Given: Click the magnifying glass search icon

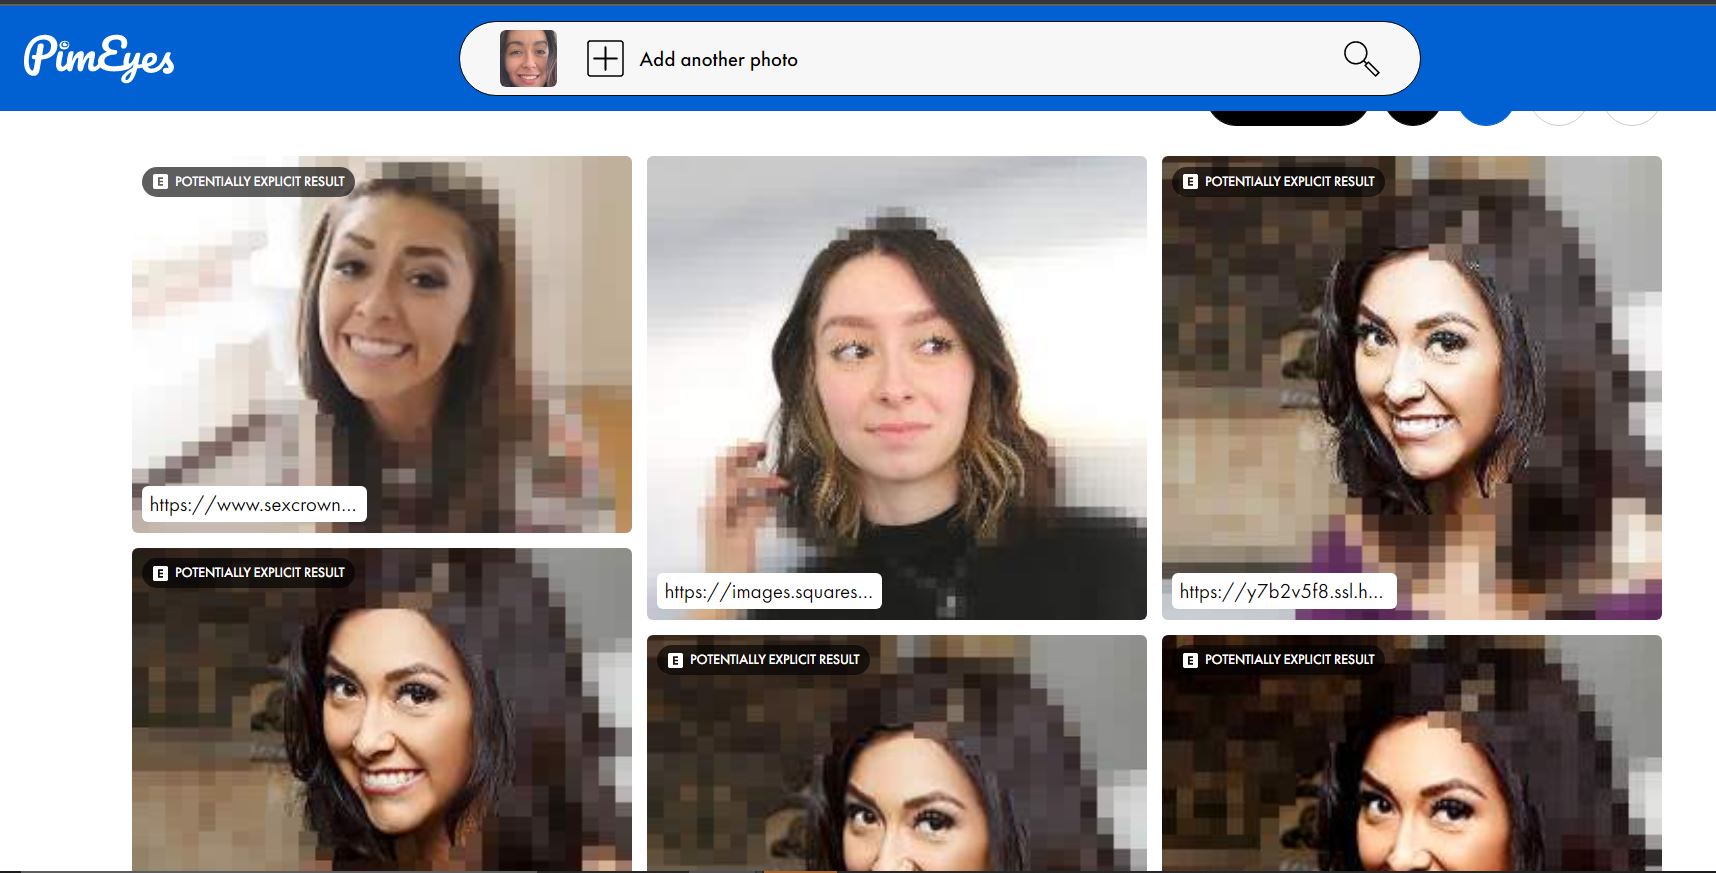Looking at the screenshot, I should coord(1360,59).
